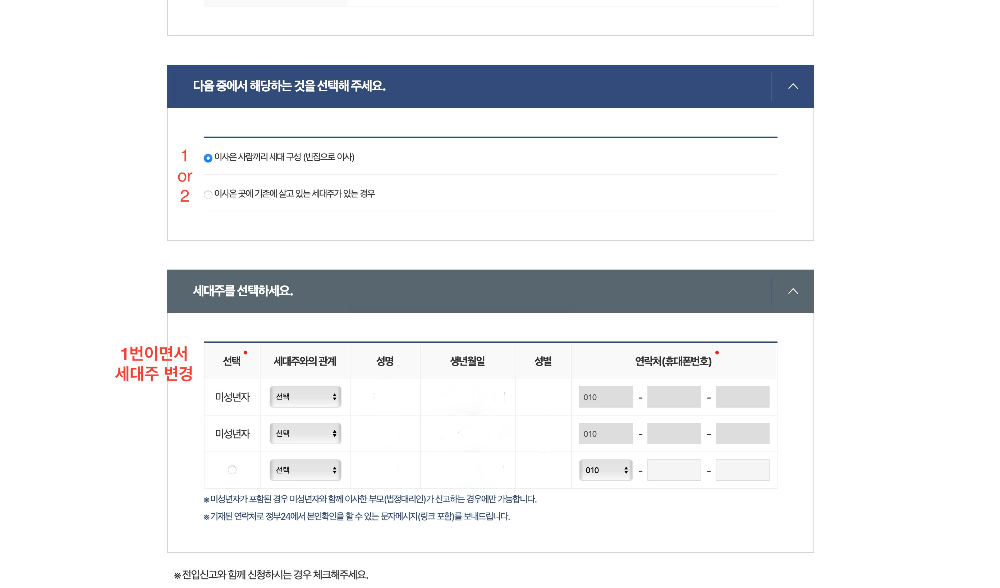Click the 연락처(휴대폰번호) column header
Screen dimensions: 1000x588
coord(674,361)
